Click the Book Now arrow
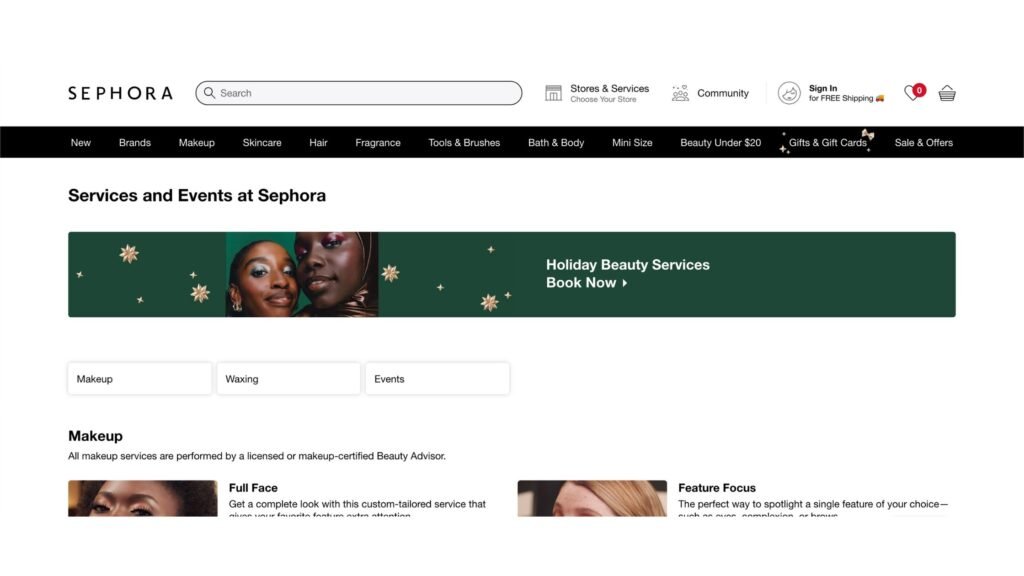The image size is (1024, 576). 625,283
